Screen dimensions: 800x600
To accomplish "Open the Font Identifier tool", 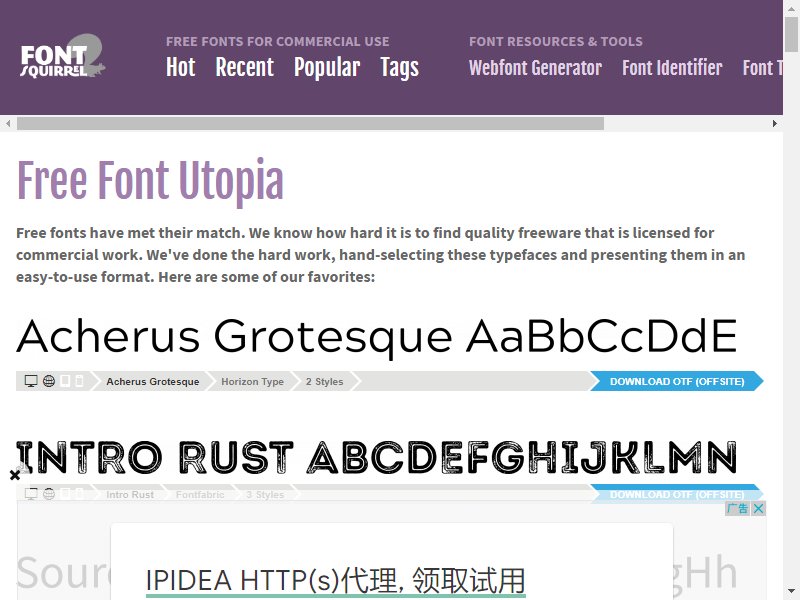I will click(672, 67).
